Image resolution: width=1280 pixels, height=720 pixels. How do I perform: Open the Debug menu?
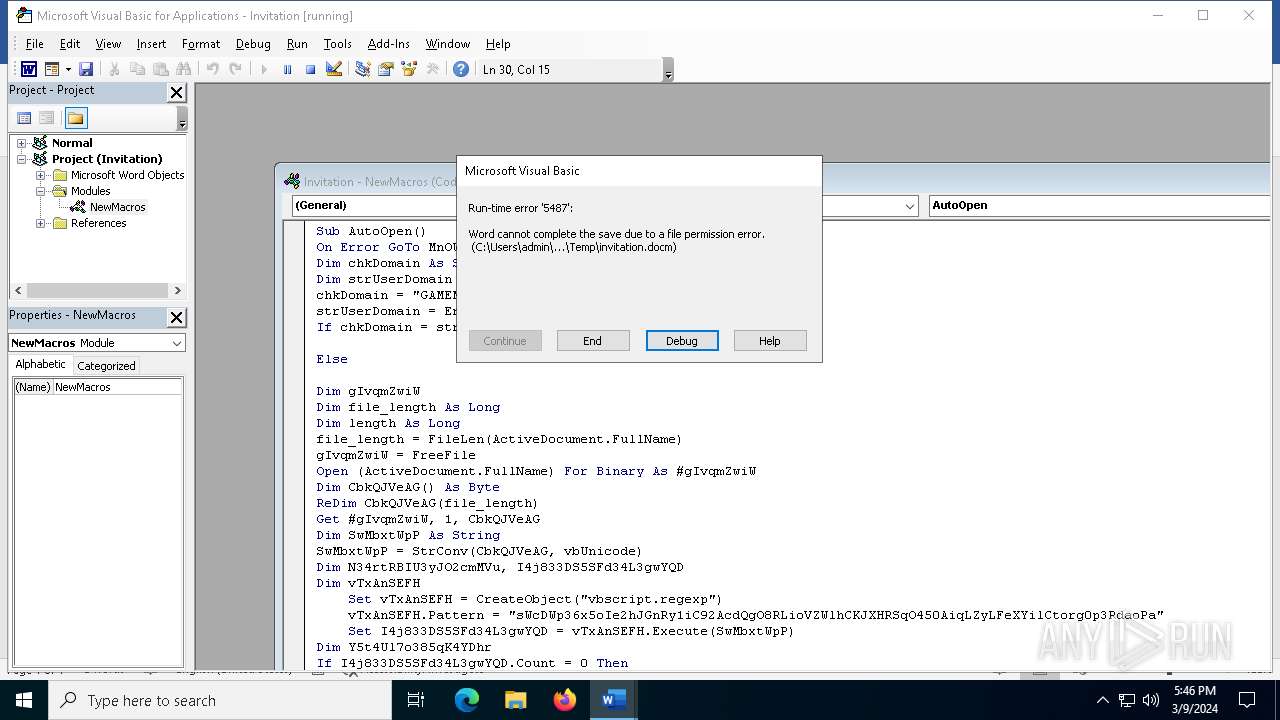tap(253, 44)
